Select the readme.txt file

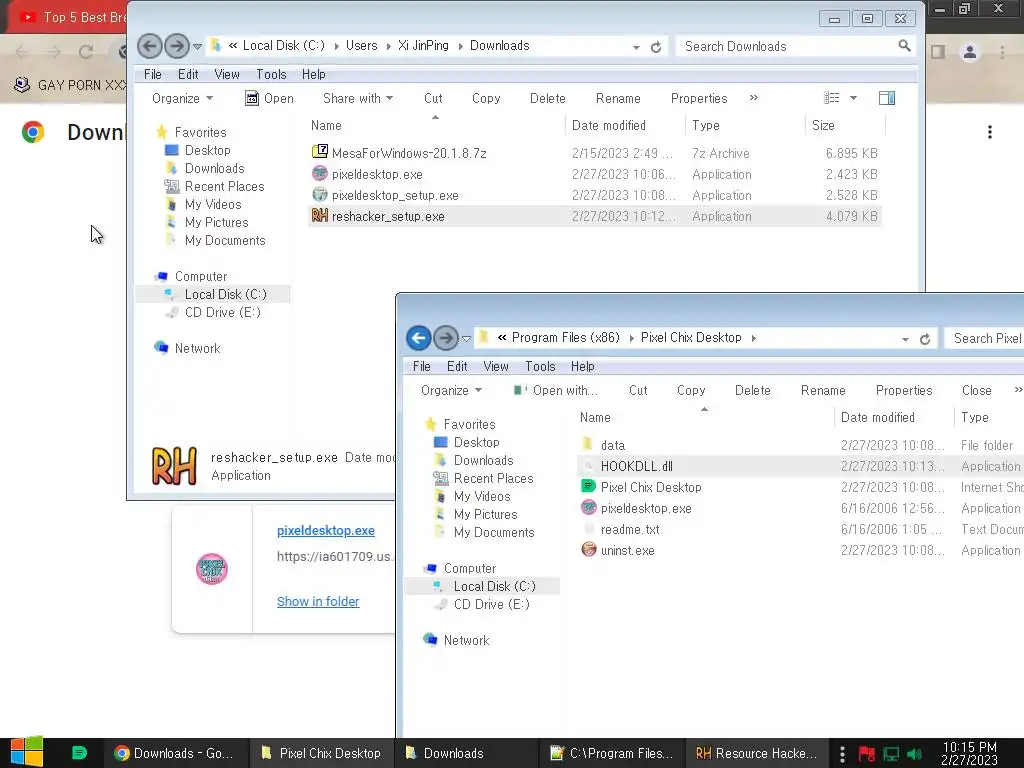pos(630,529)
